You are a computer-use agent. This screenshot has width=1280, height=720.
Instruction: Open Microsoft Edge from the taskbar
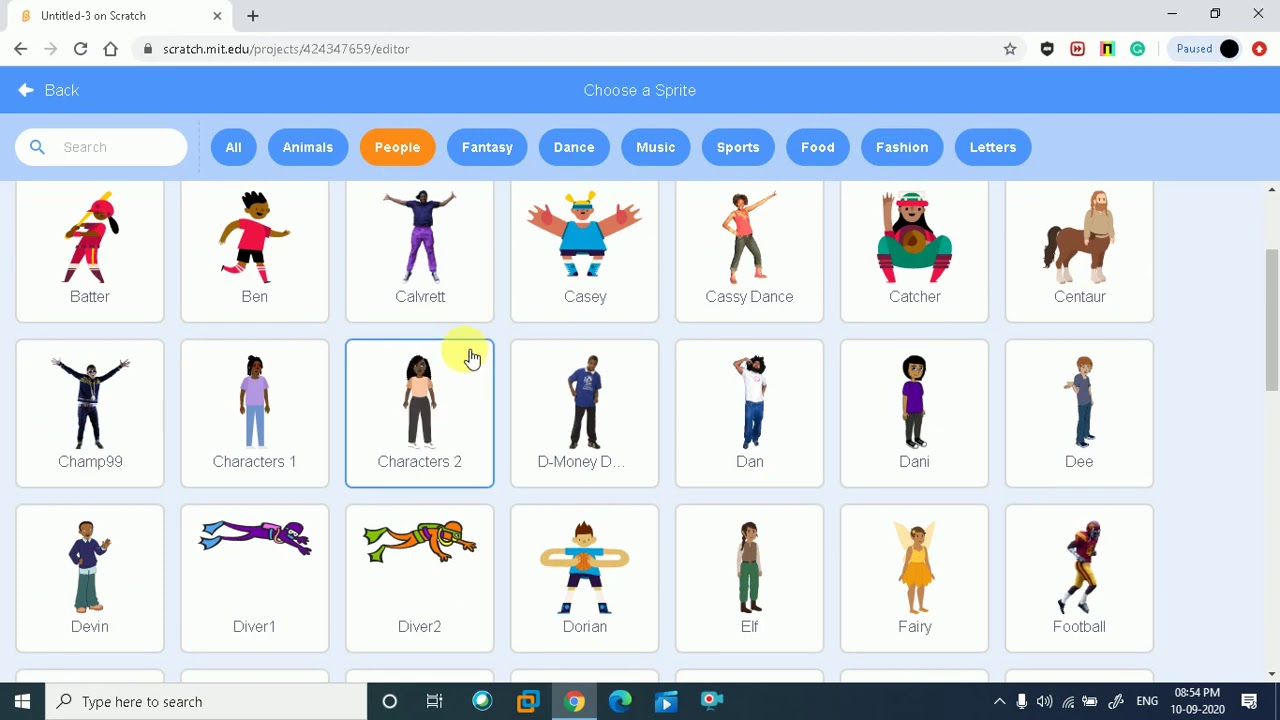pos(620,701)
